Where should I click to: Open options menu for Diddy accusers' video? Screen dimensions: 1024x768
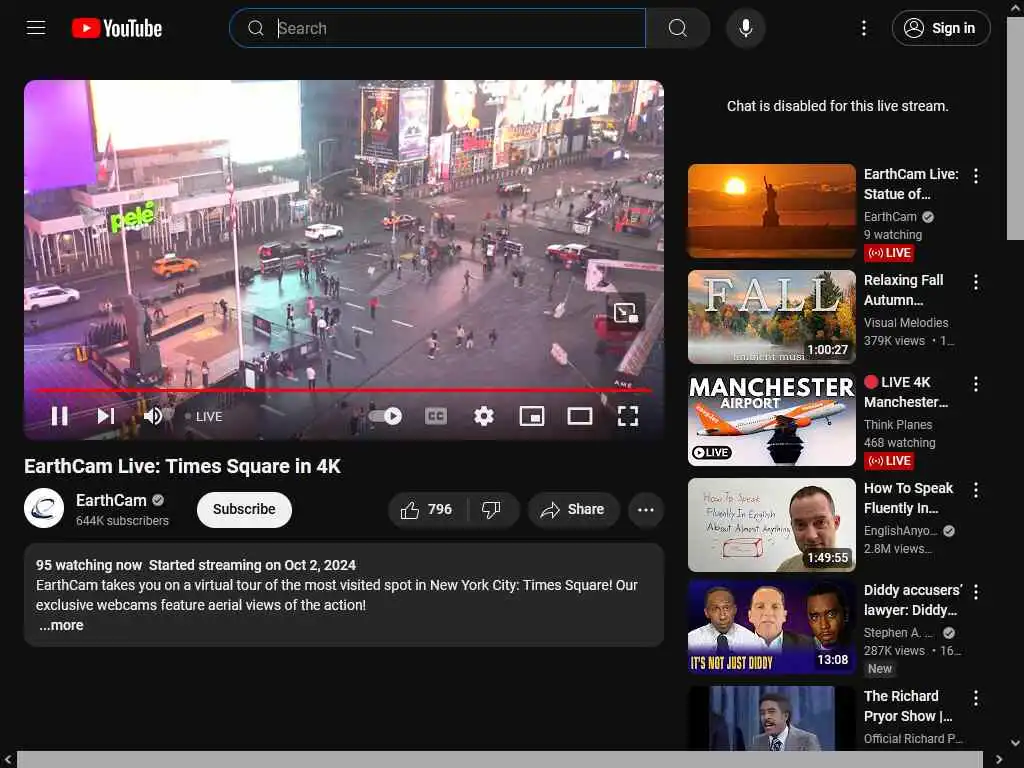pos(976,592)
